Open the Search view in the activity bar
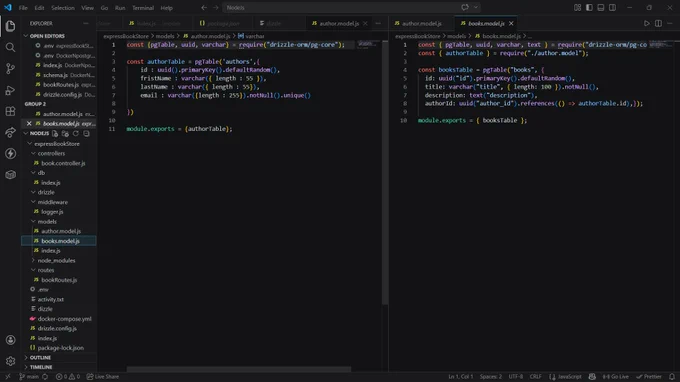The image size is (680, 382). point(10,47)
